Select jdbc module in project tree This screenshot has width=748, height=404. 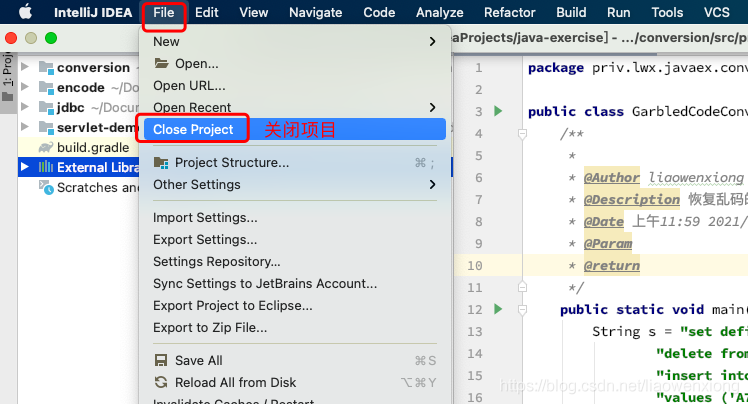click(71, 107)
